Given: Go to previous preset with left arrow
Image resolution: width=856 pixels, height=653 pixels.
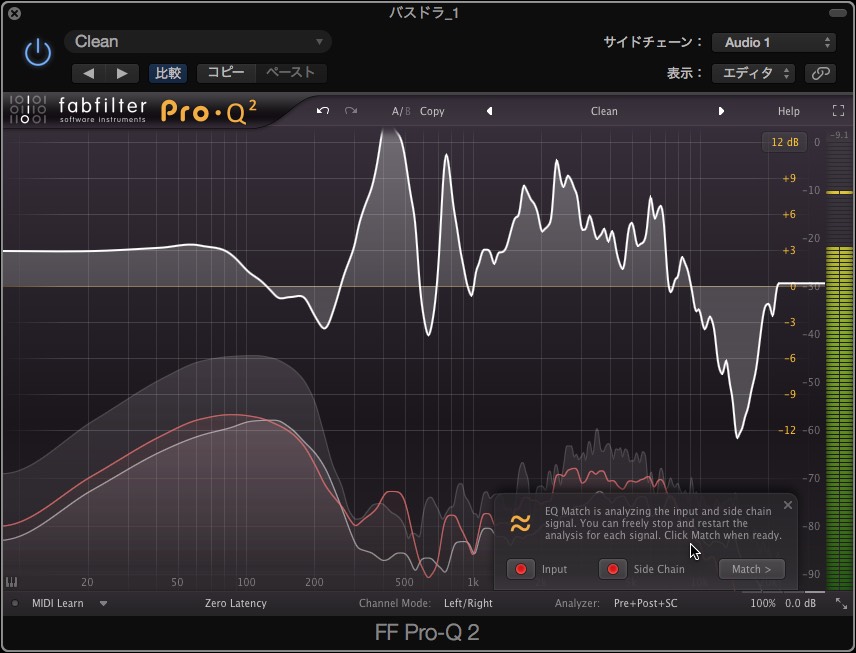Looking at the screenshot, I should pos(89,73).
